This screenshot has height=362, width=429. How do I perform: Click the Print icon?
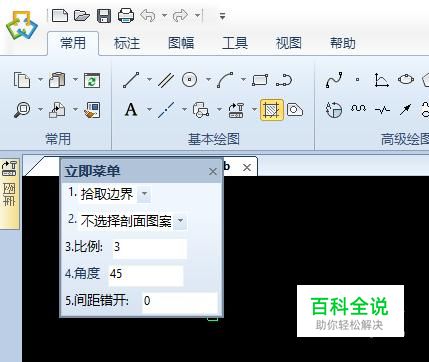click(126, 16)
